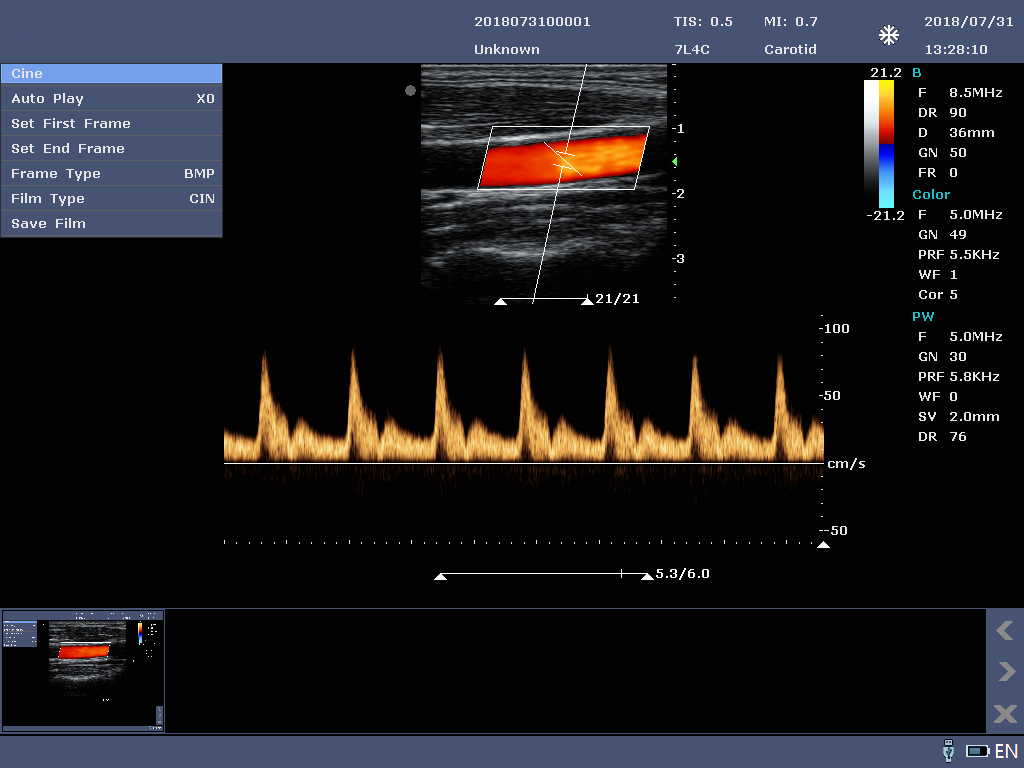Toggle Auto Play X0 option
This screenshot has width=1024, height=768.
pyautogui.click(x=111, y=99)
